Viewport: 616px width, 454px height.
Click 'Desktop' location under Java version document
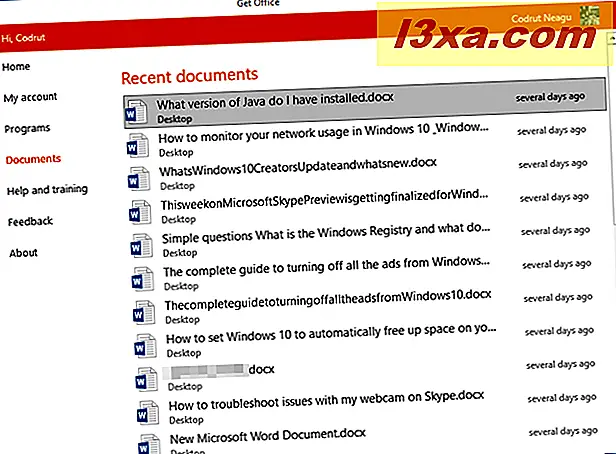tap(175, 119)
